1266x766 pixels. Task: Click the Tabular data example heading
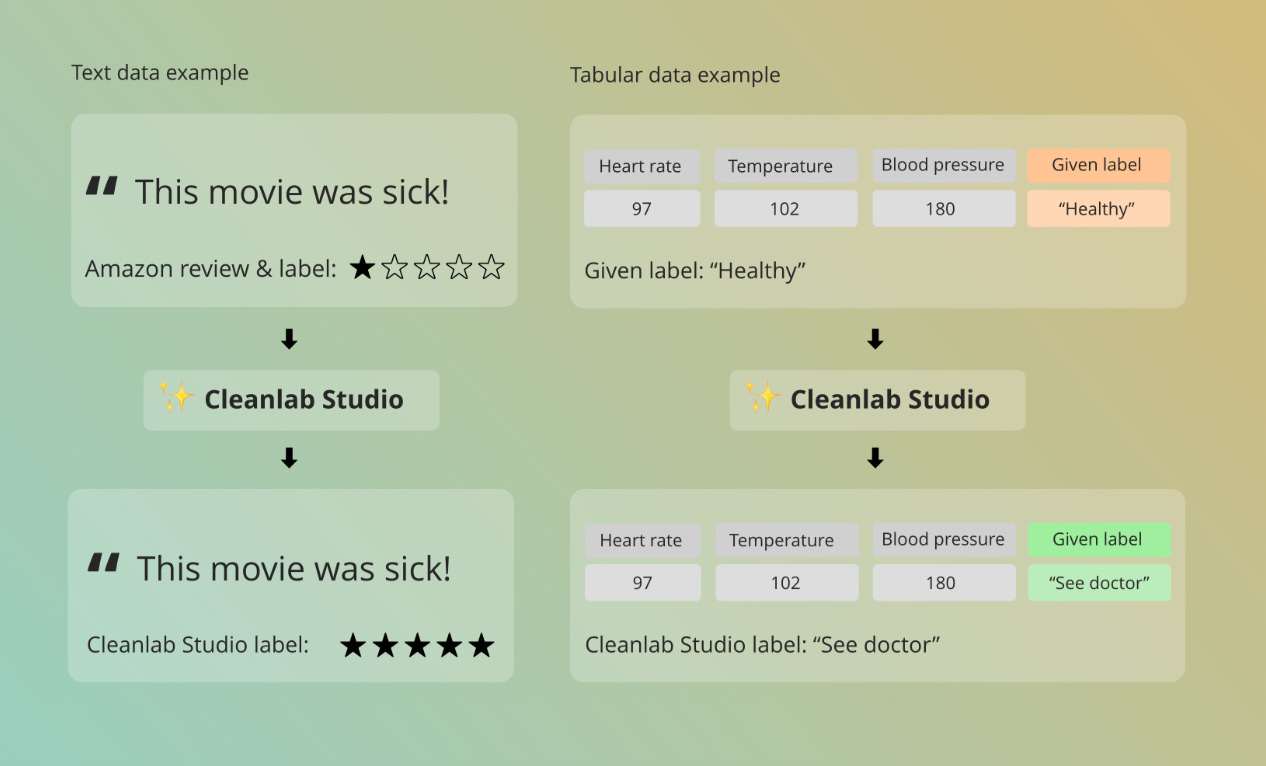675,75
